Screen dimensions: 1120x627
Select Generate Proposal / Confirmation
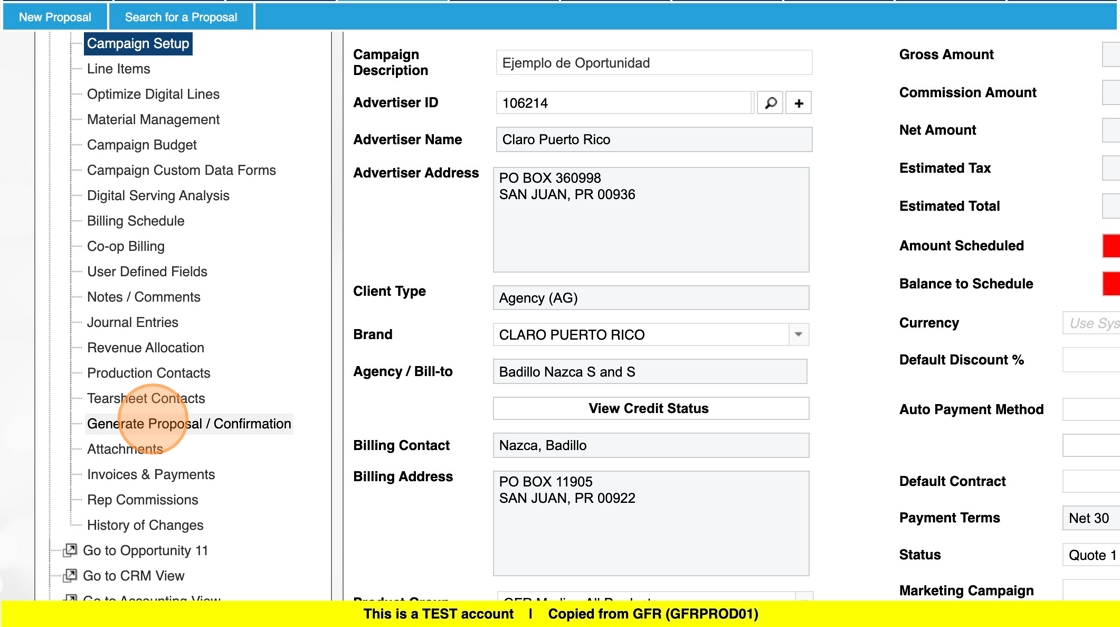click(x=189, y=423)
